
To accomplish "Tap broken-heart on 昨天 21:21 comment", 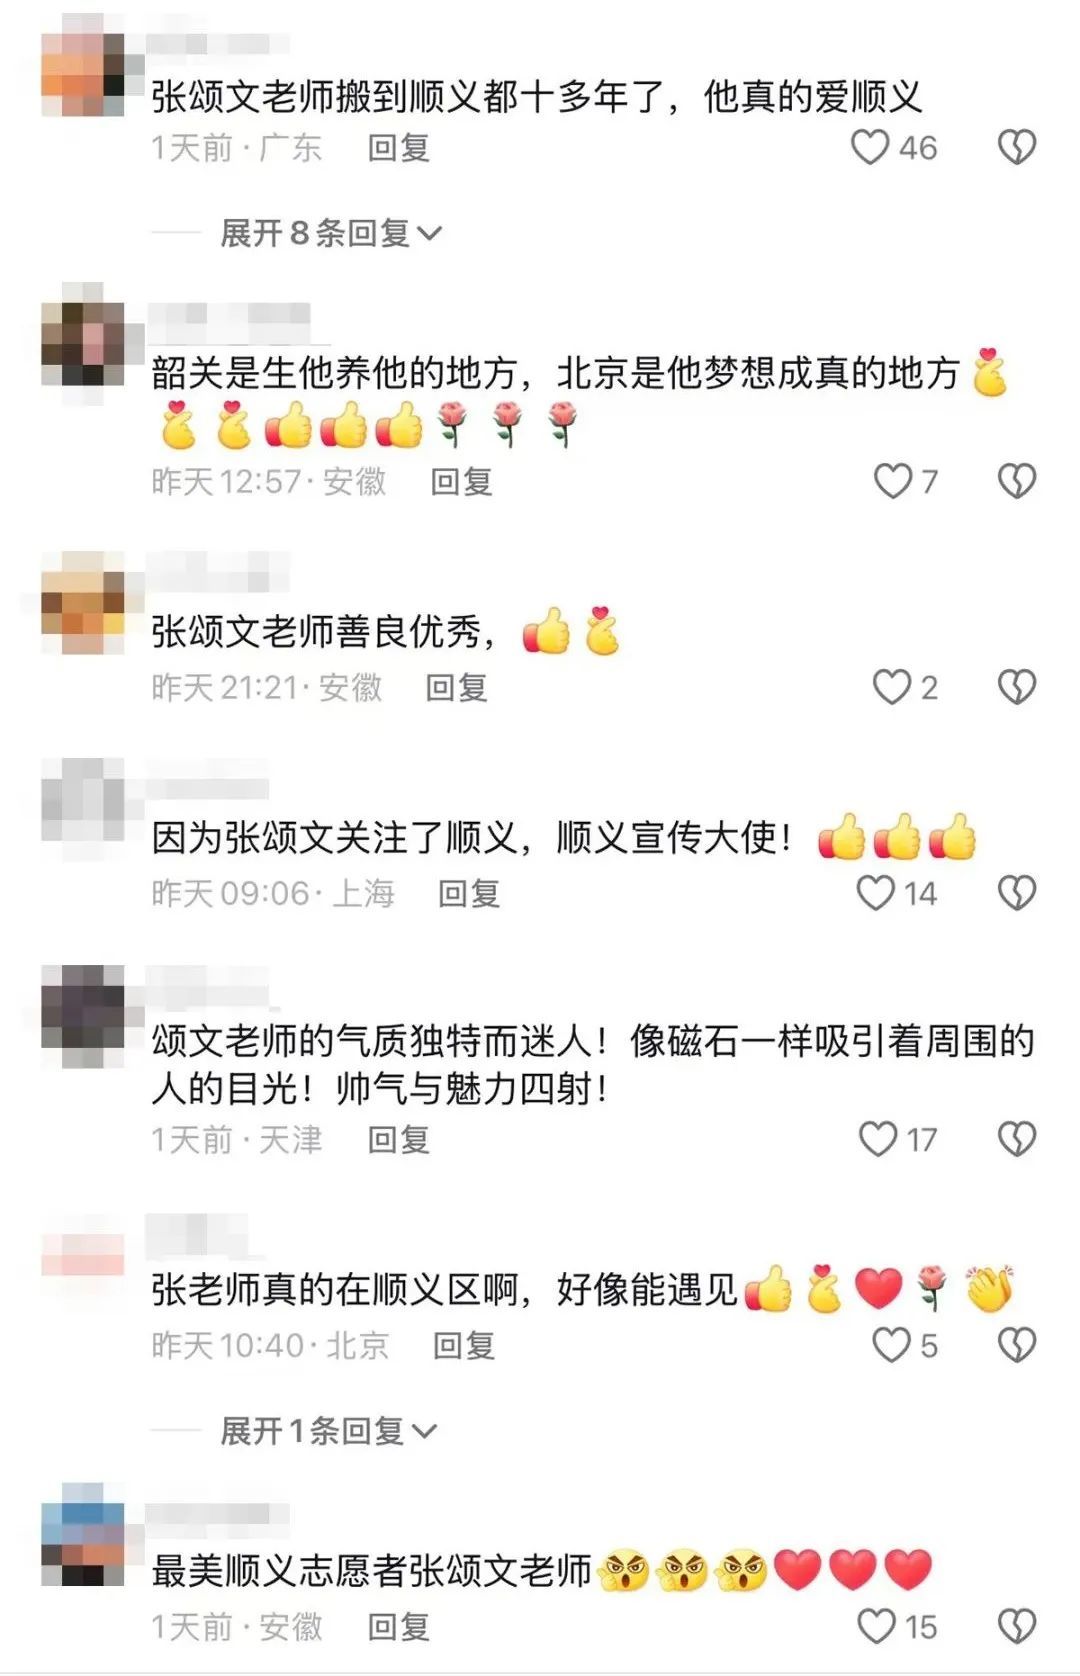I will click(1017, 687).
